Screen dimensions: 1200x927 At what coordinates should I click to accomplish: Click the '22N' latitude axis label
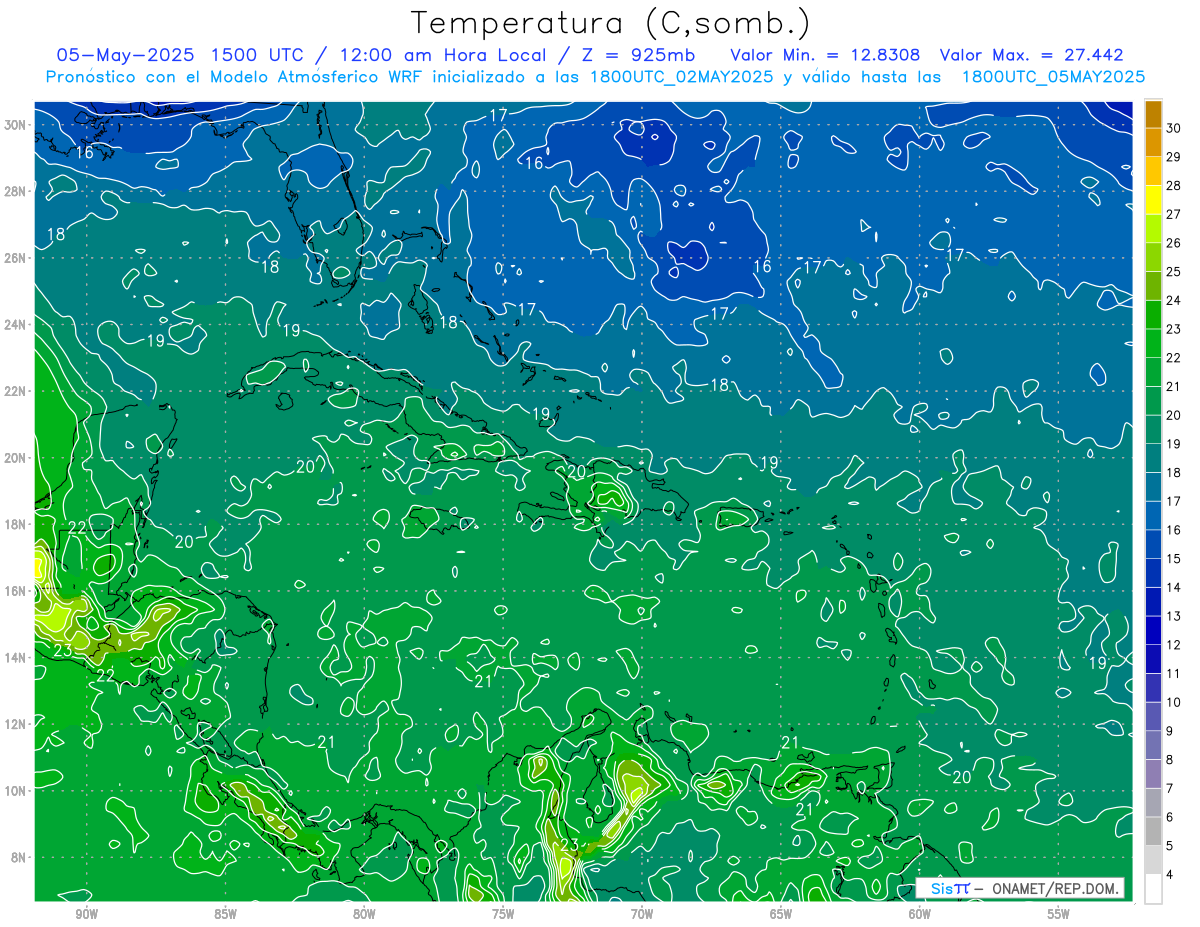pyautogui.click(x=17, y=391)
